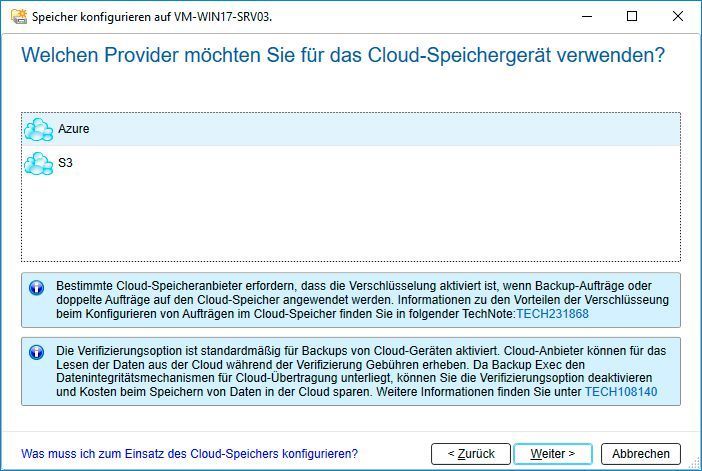Open the TECH108140 link
Viewport: 702px width, 471px height.
pos(621,392)
